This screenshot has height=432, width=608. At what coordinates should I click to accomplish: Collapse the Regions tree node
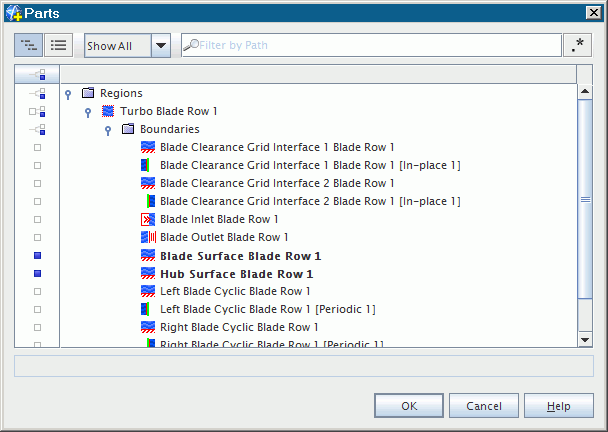(67, 94)
